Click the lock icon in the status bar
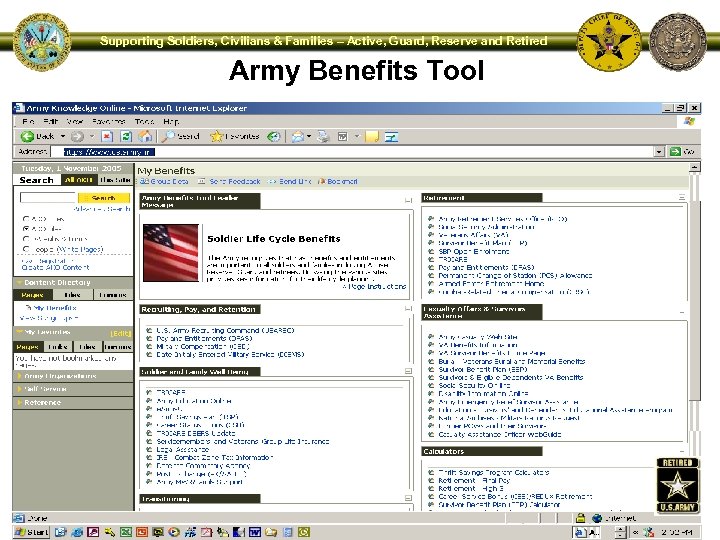The height and width of the screenshot is (540, 720). tap(580, 518)
